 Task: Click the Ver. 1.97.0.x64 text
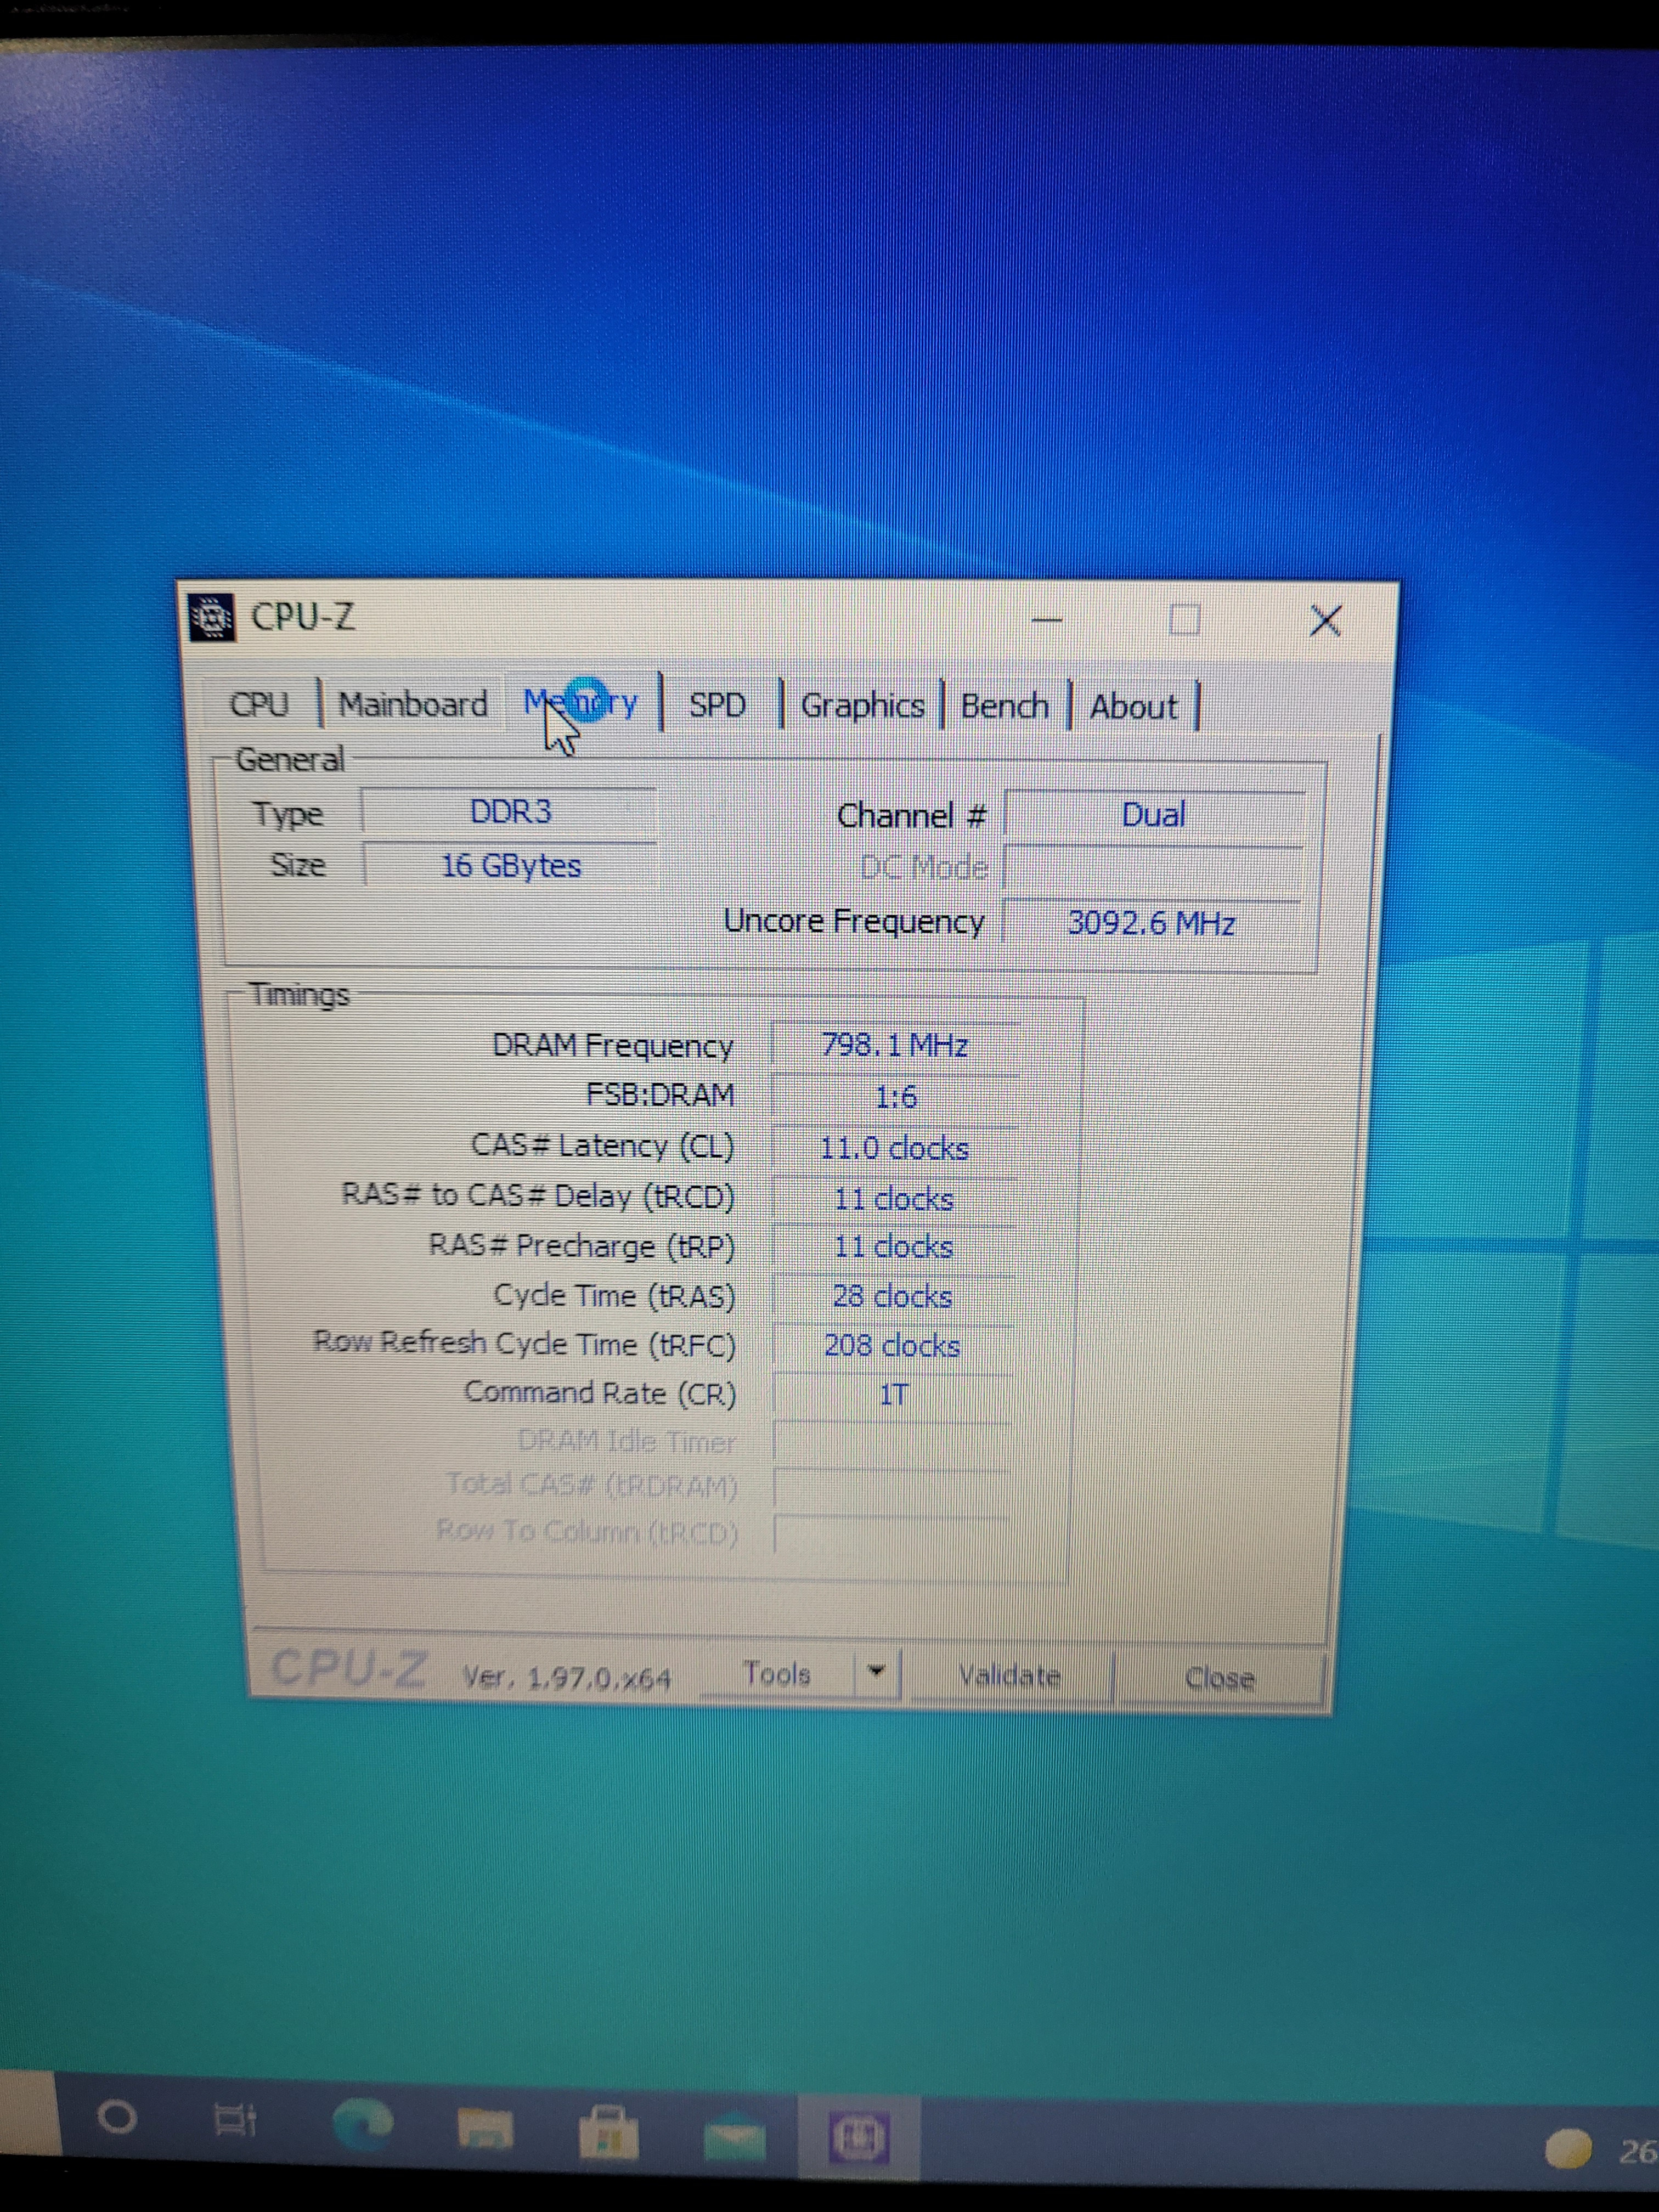click(566, 1677)
